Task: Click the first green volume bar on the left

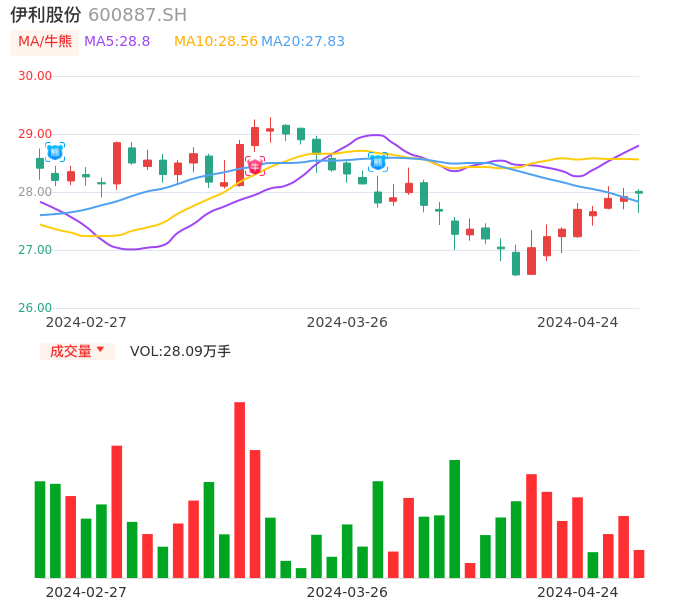Action: (40, 530)
